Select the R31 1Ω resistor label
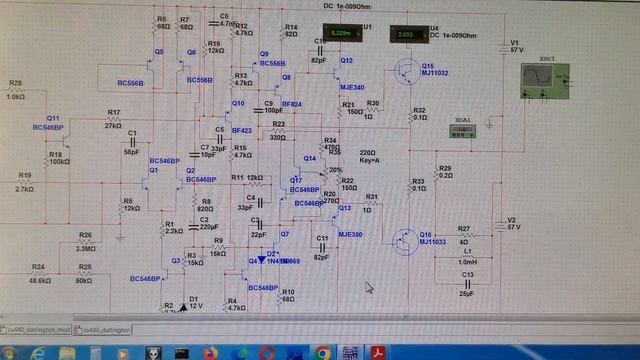640x360 pixels. (371, 203)
